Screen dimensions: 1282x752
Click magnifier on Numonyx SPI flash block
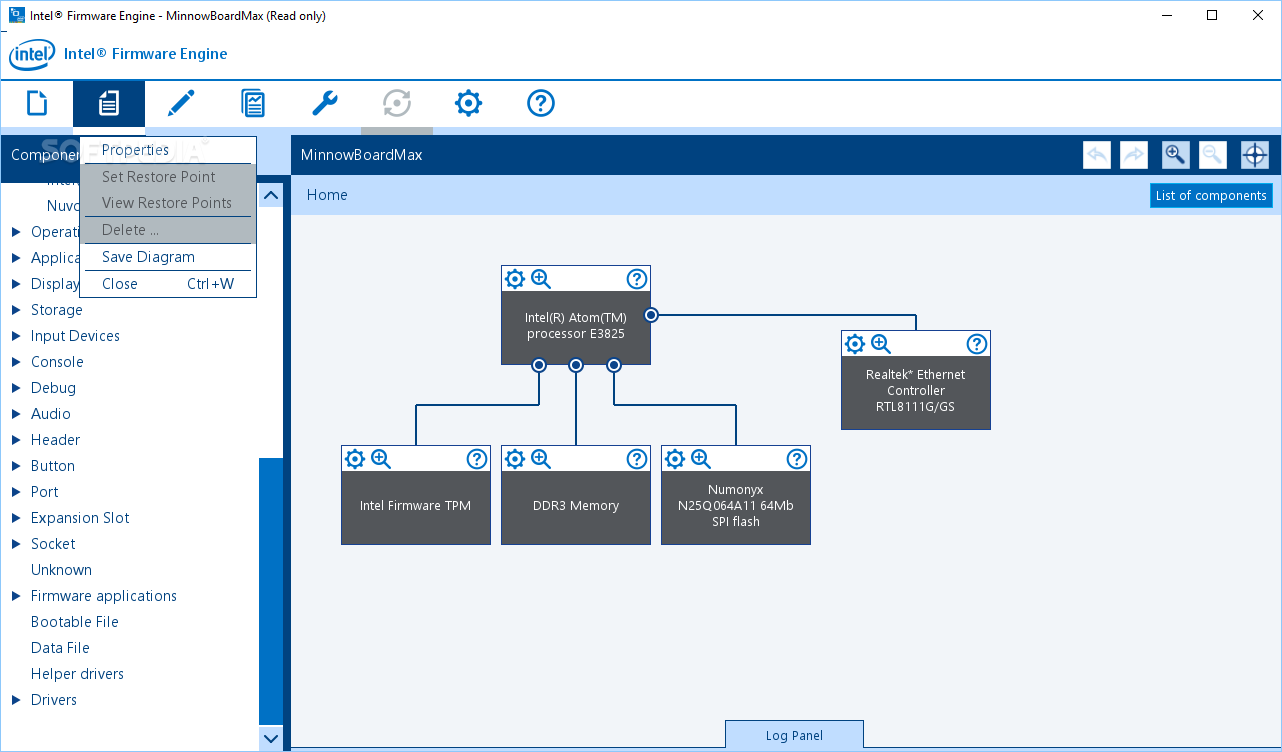(x=701, y=459)
